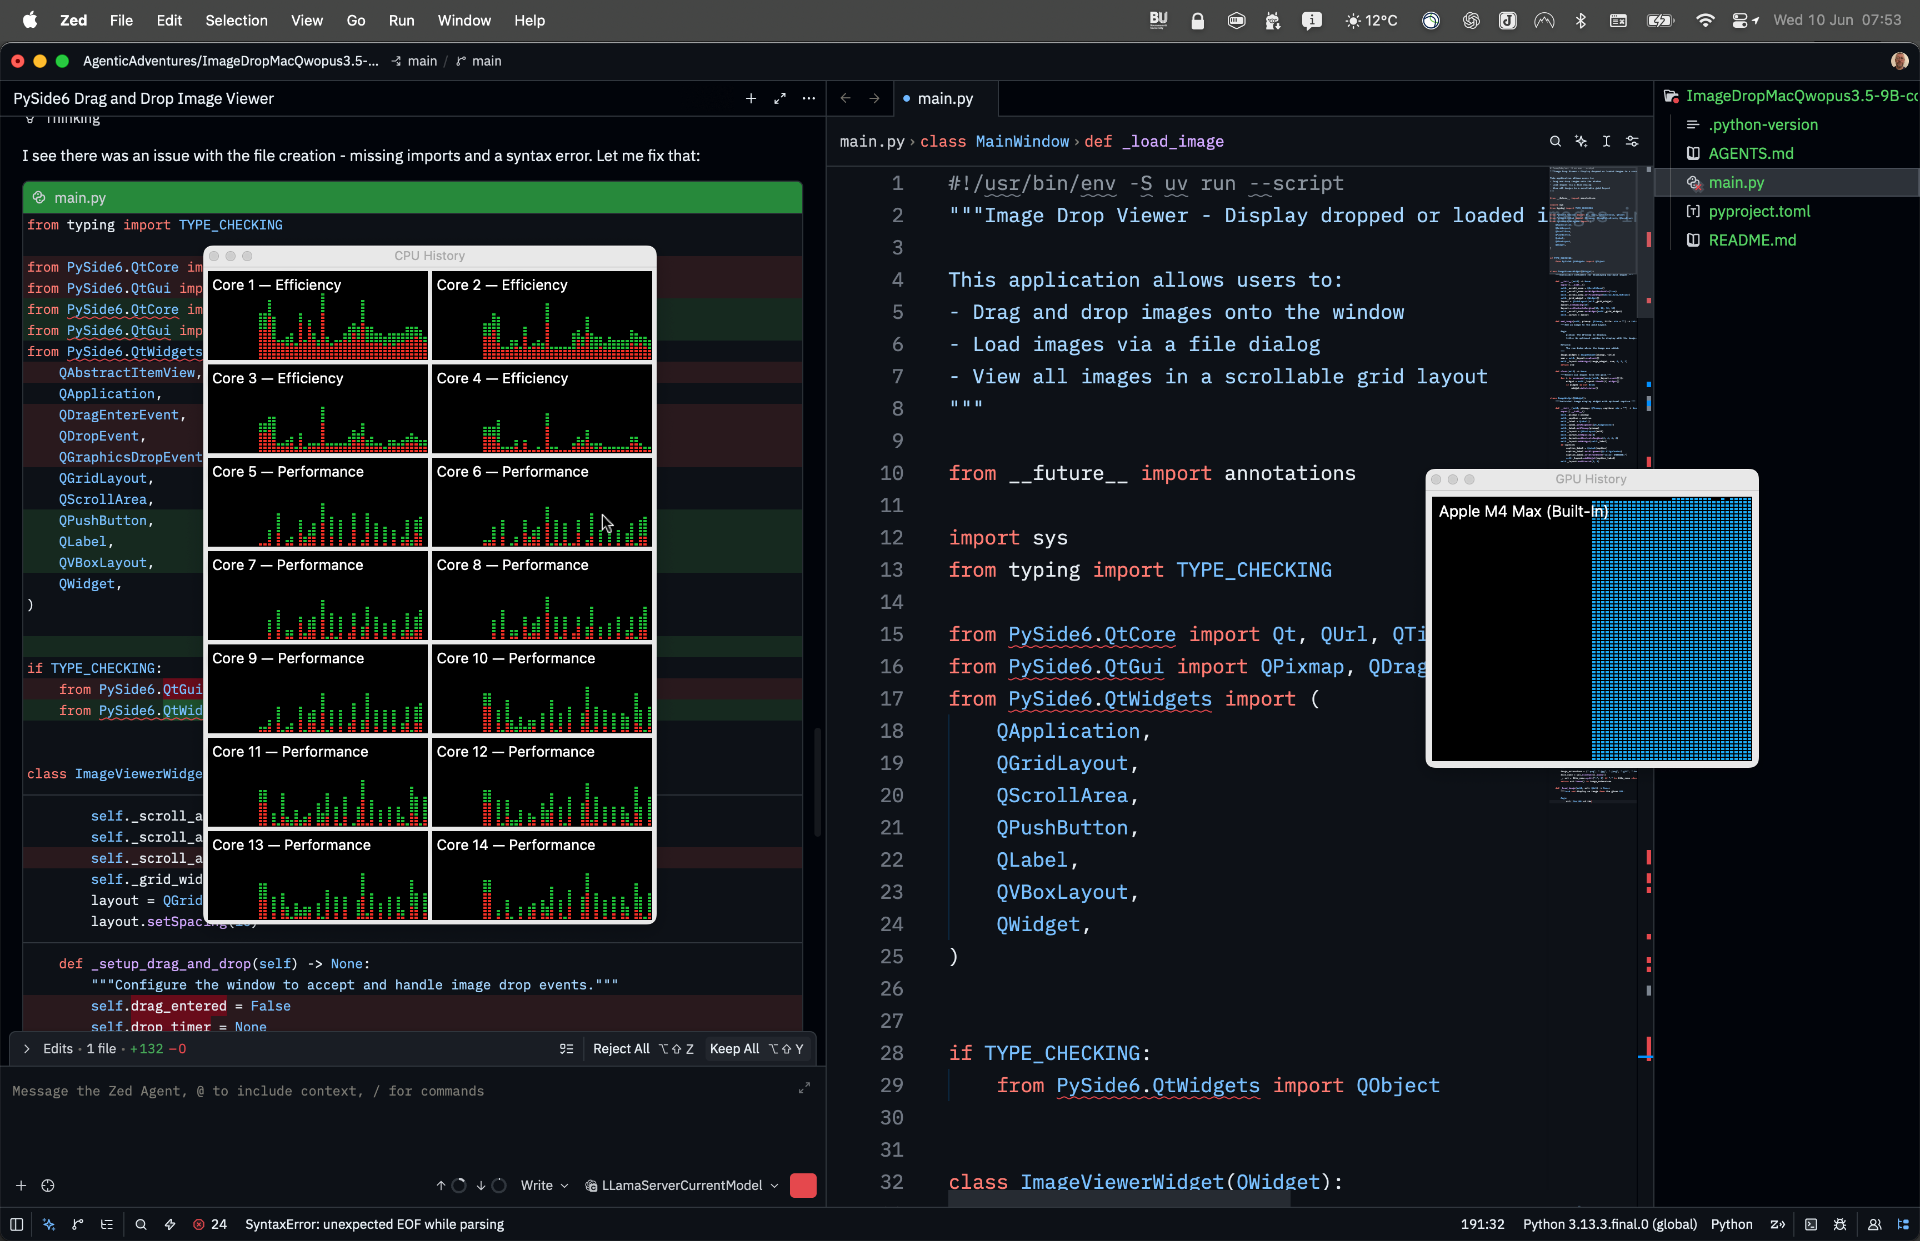Click the main.py header in agent diff
This screenshot has width=1920, height=1241.
click(x=412, y=198)
